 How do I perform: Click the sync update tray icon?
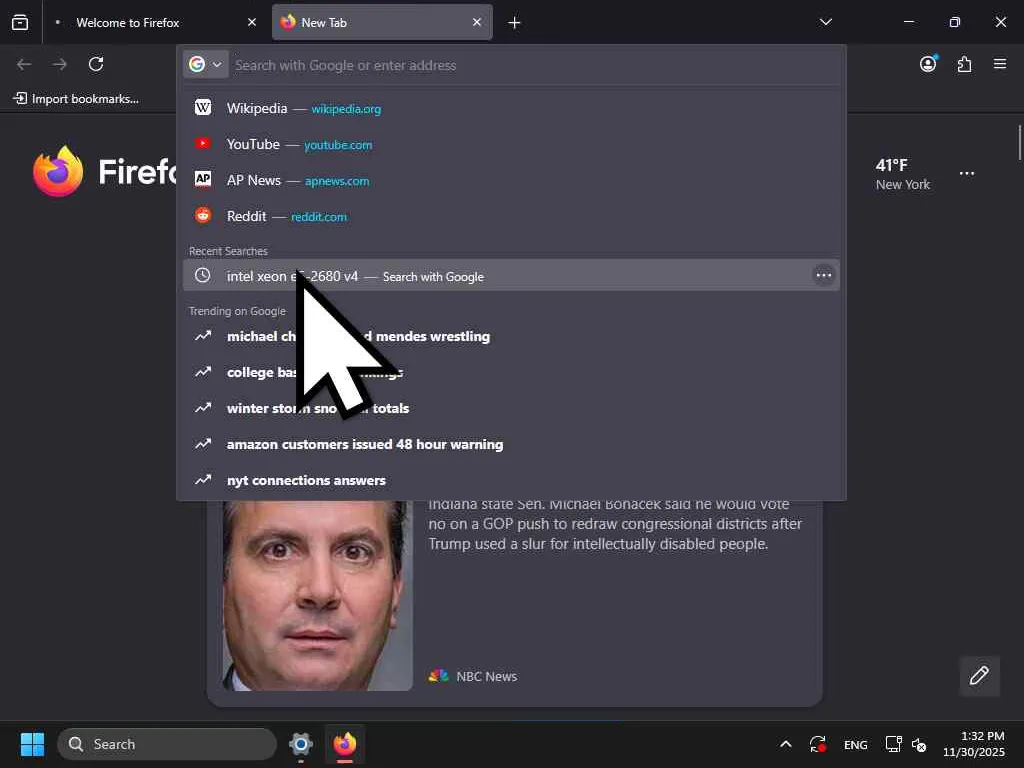coord(818,744)
